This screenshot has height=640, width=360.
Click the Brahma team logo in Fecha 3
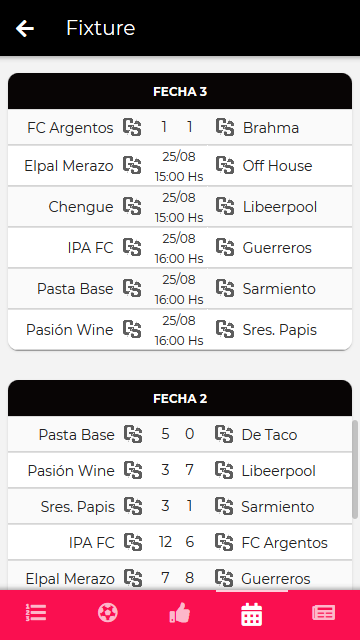[x=225, y=127]
